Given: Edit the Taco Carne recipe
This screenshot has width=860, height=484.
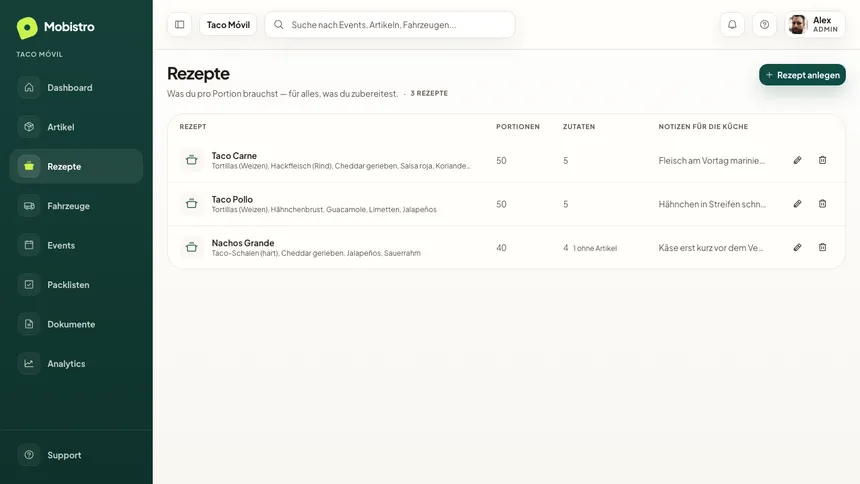Looking at the screenshot, I should click(x=797, y=160).
